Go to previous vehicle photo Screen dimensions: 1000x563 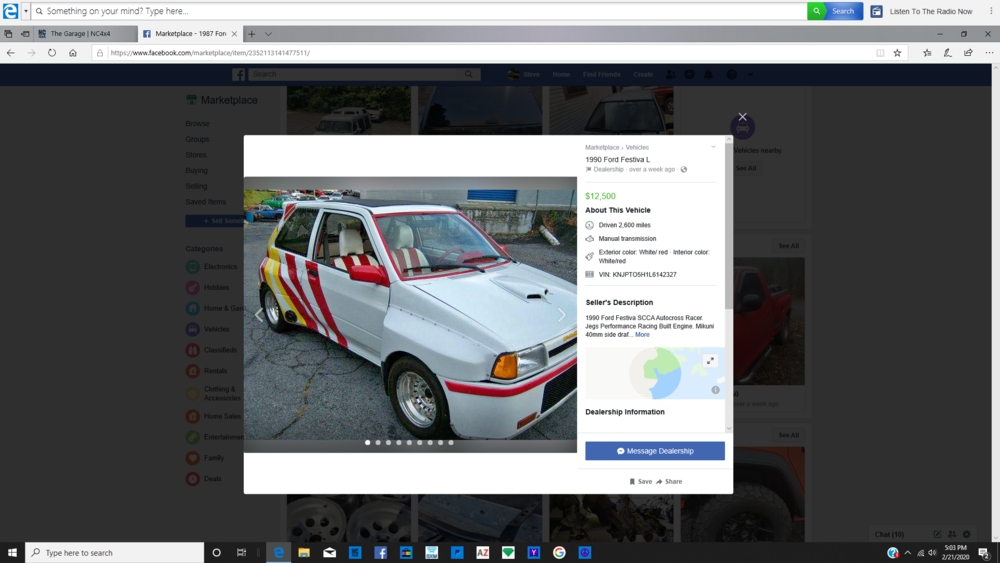coord(259,315)
